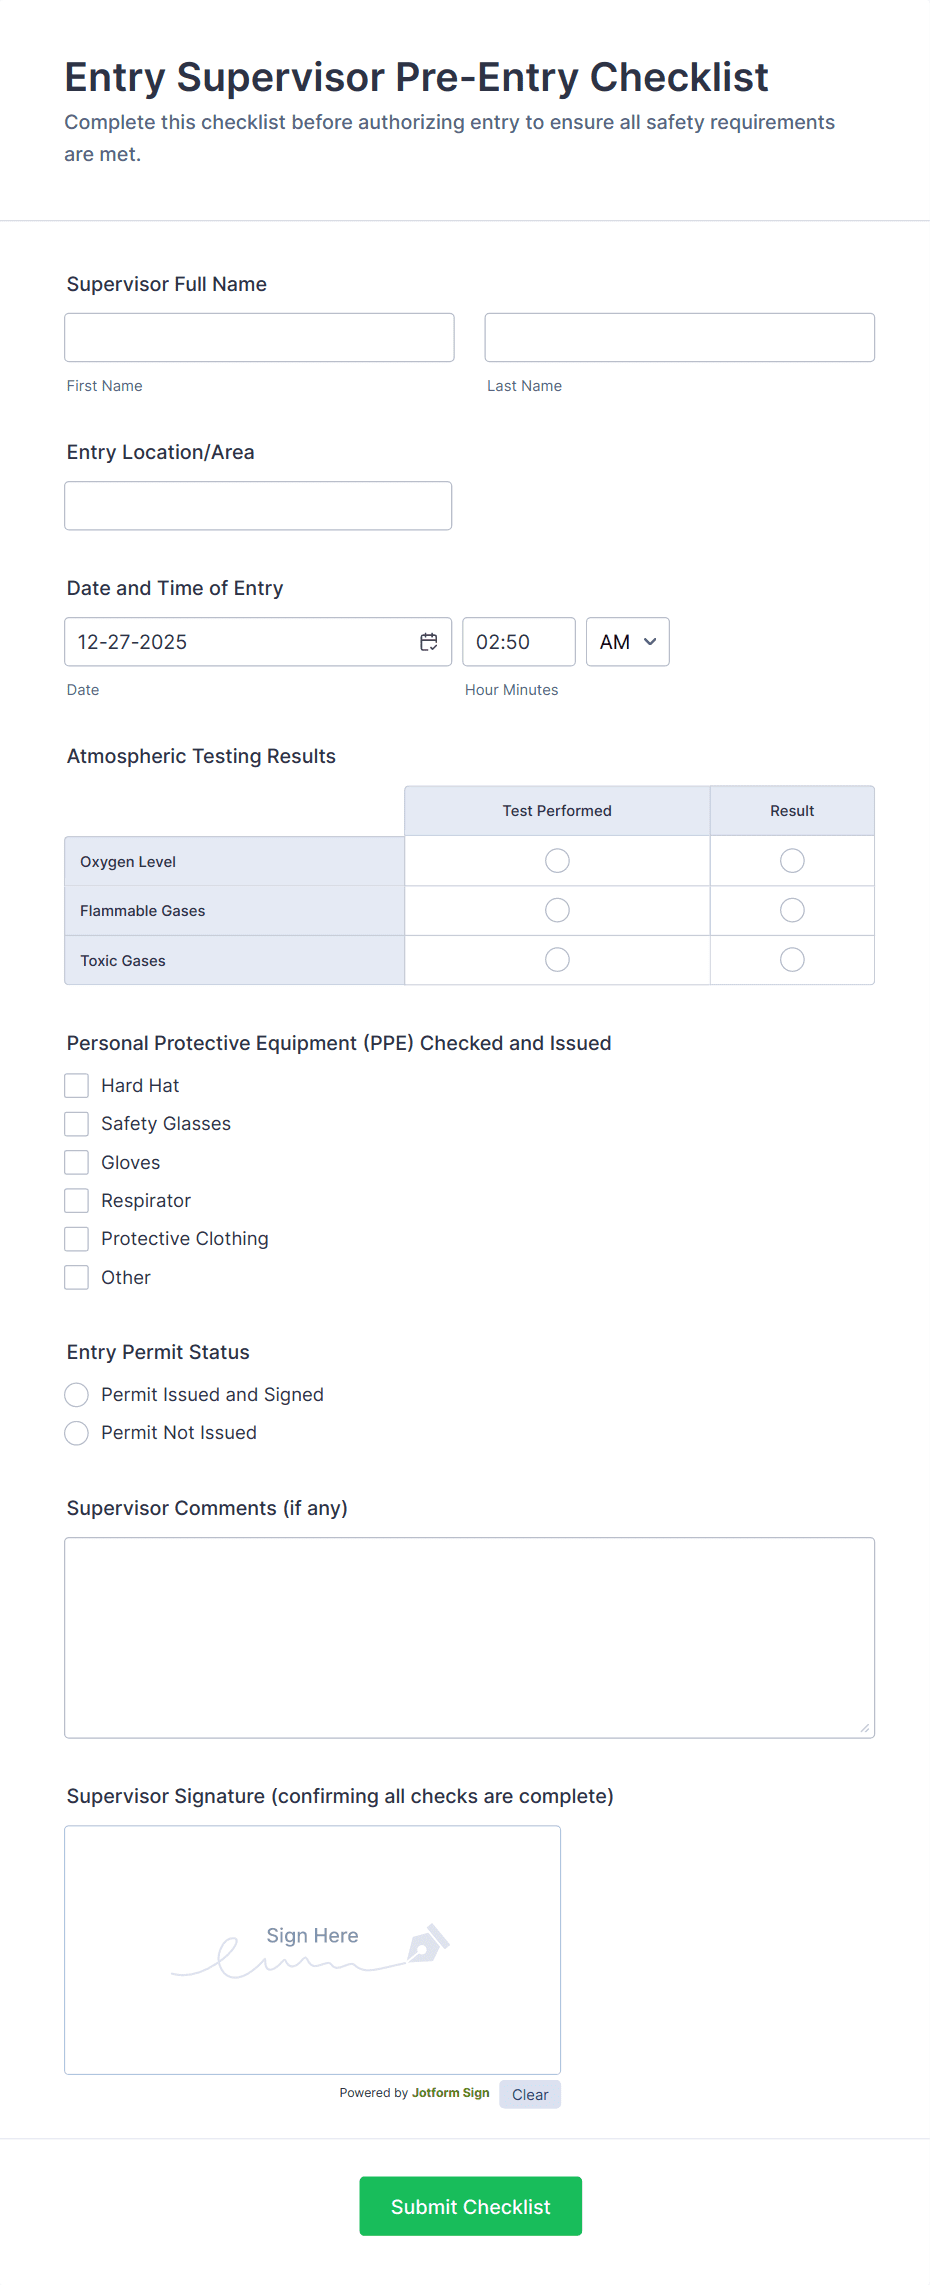
Task: Check the Gloves option
Action: coord(76,1162)
